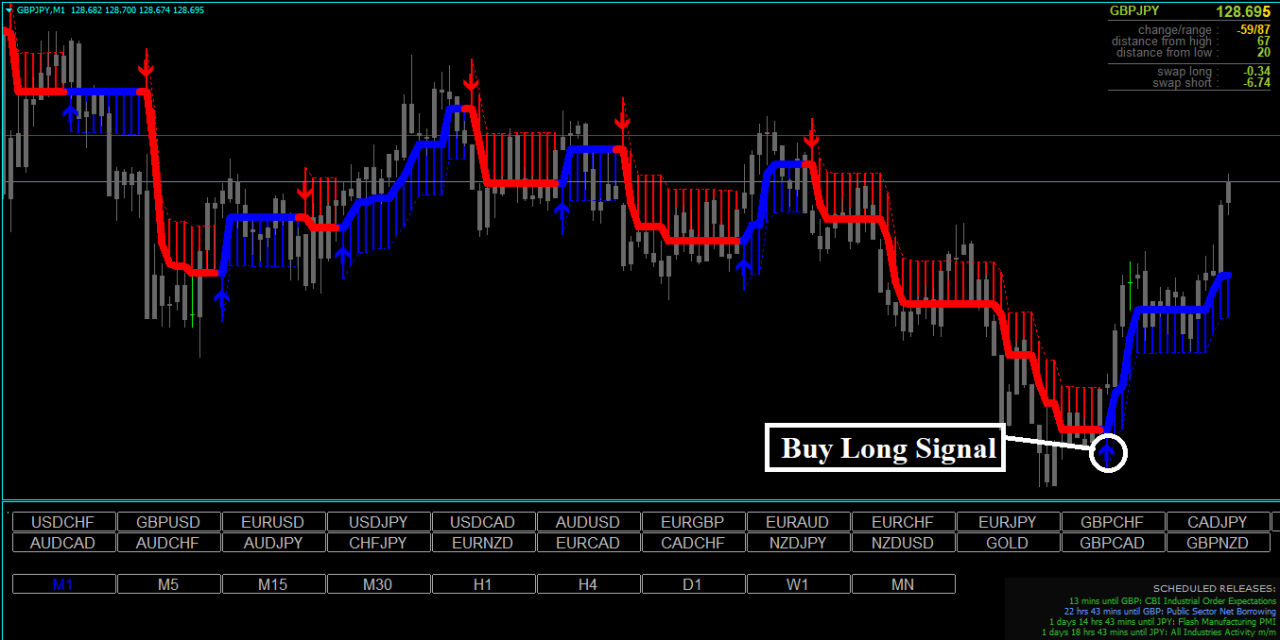The image size is (1280, 640).
Task: Click the chart shift triangle marker at top
Action: (x=9, y=10)
